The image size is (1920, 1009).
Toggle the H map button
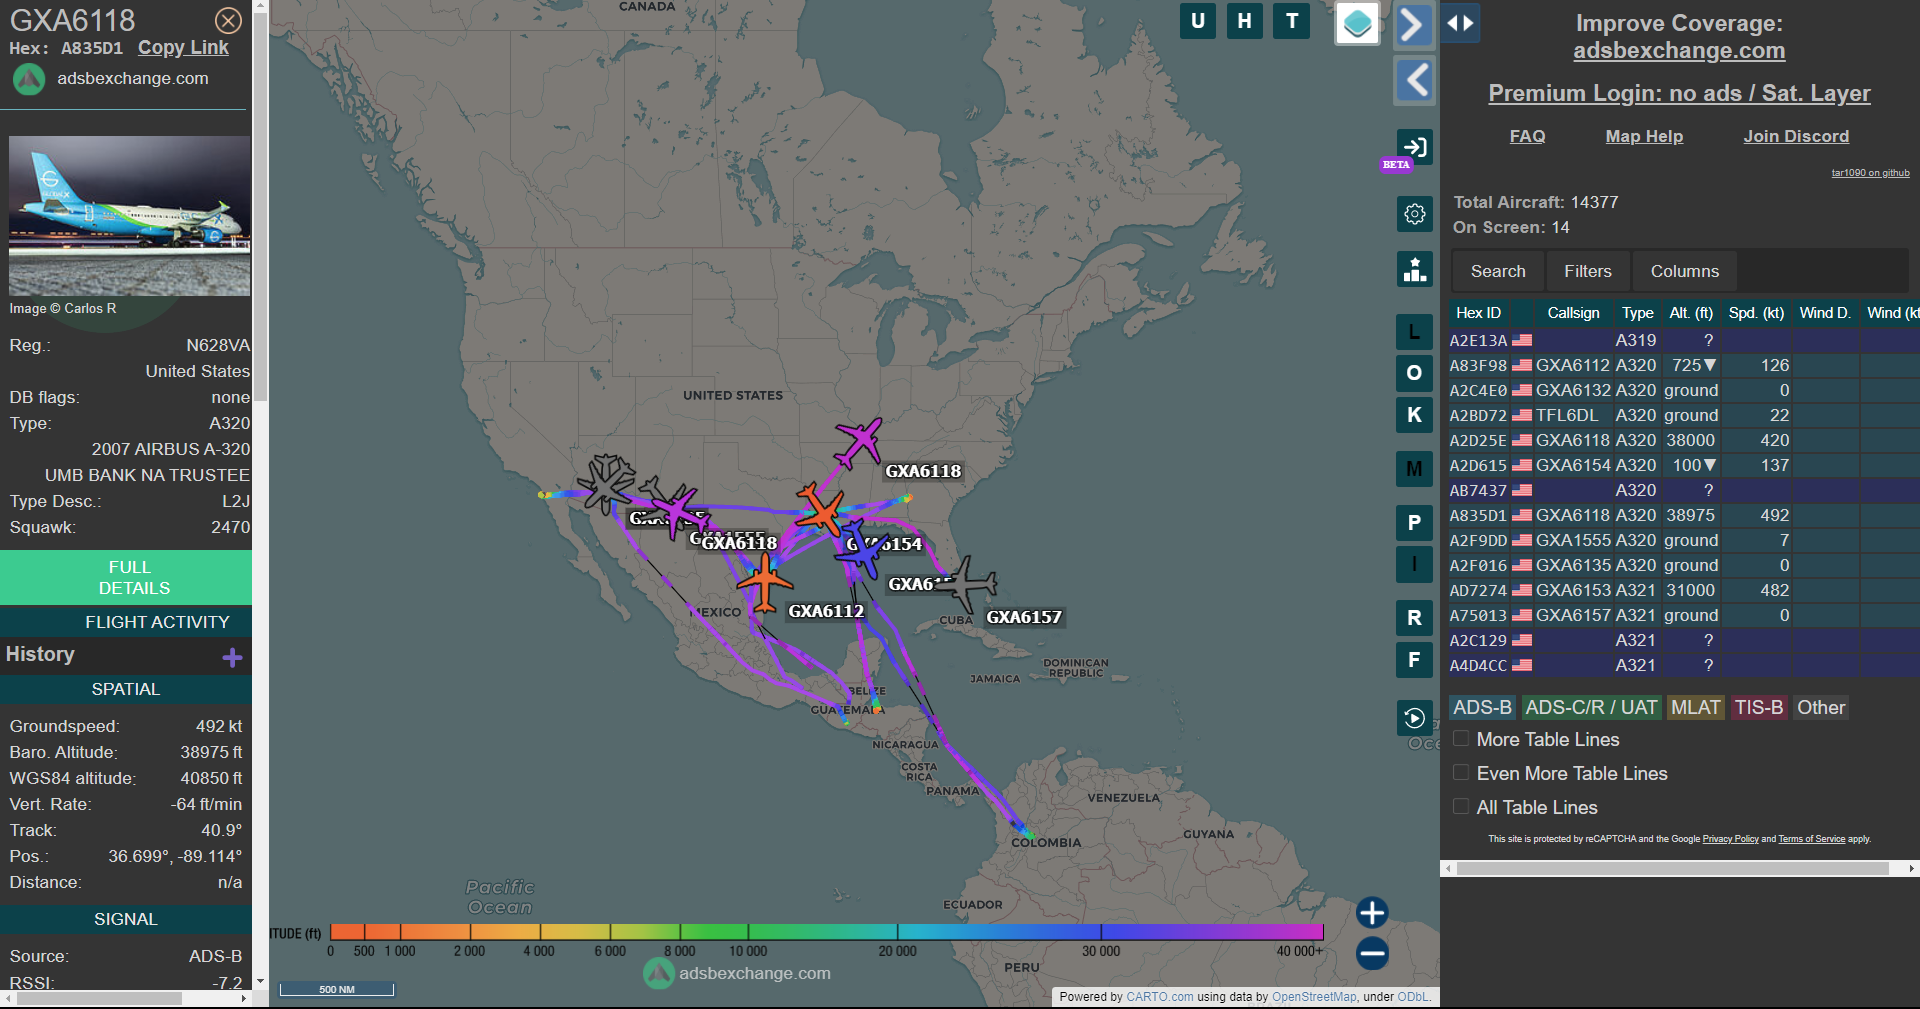1245,21
